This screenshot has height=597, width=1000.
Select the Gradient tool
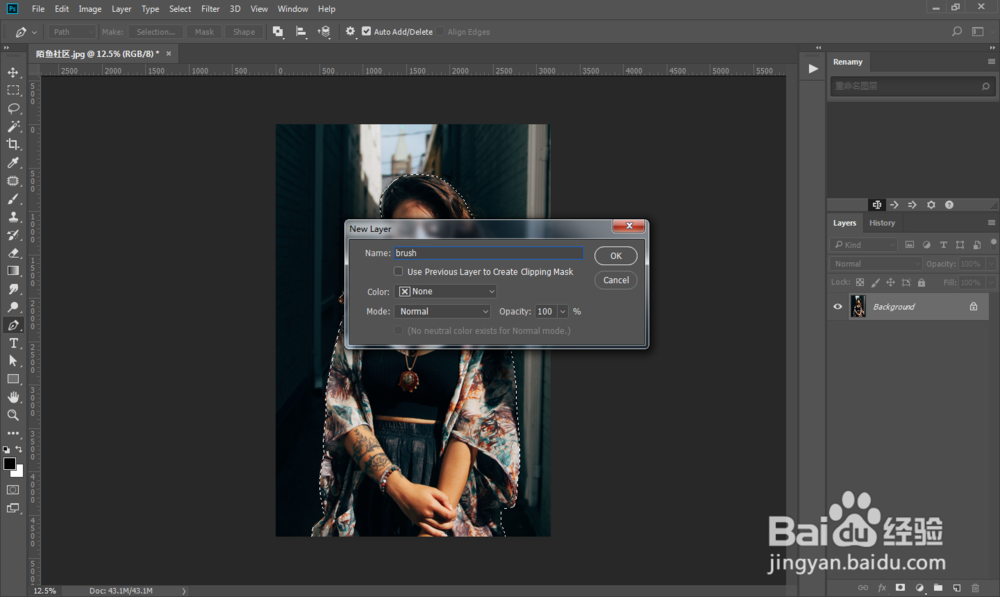tap(13, 271)
